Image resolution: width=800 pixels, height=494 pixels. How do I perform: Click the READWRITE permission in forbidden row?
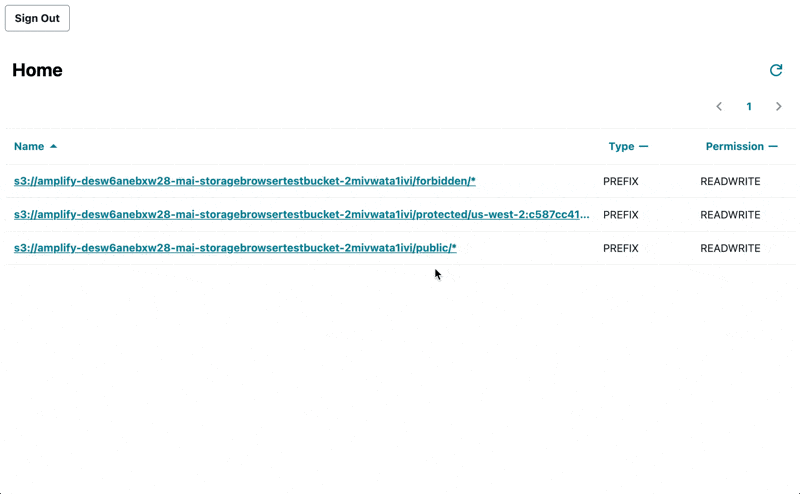pyautogui.click(x=730, y=182)
